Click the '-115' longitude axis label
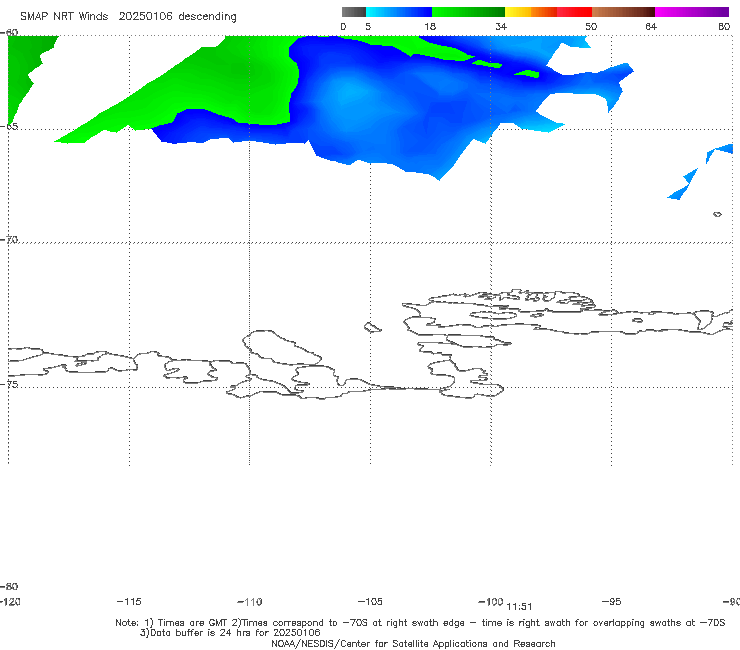The height and width of the screenshot is (650, 740). pyautogui.click(x=129, y=601)
